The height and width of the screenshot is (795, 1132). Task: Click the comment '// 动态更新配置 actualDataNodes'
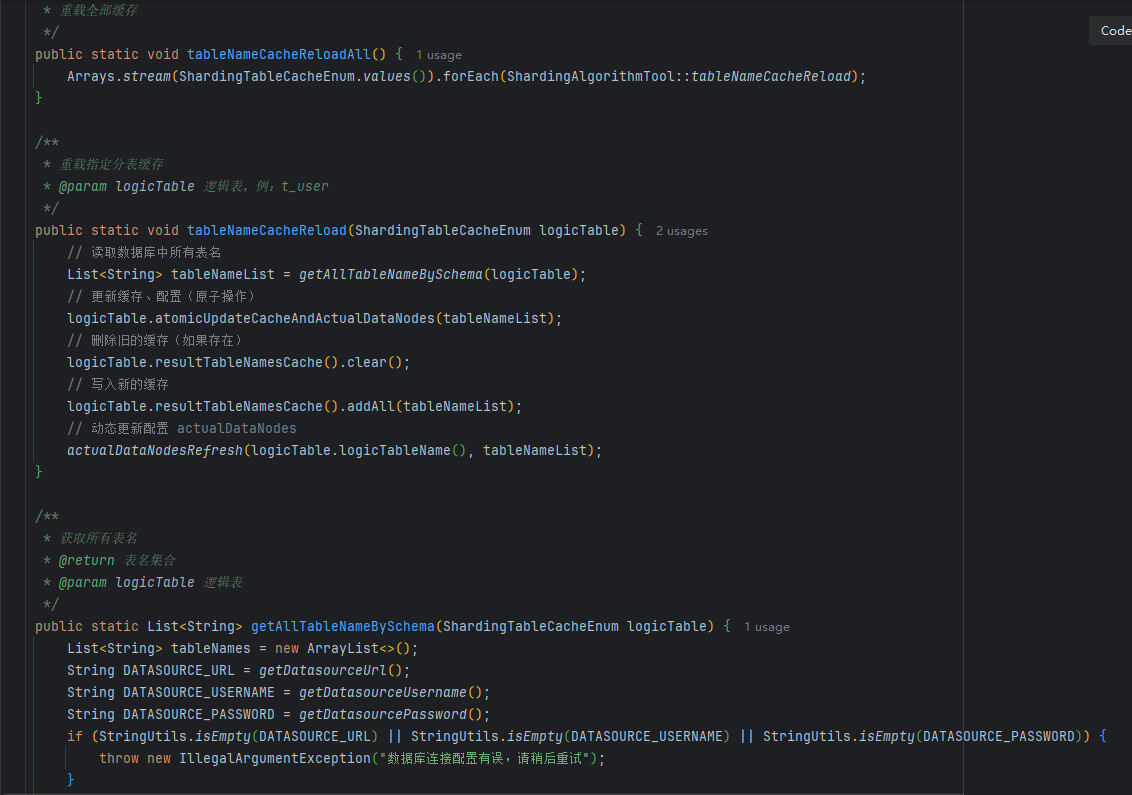point(182,429)
